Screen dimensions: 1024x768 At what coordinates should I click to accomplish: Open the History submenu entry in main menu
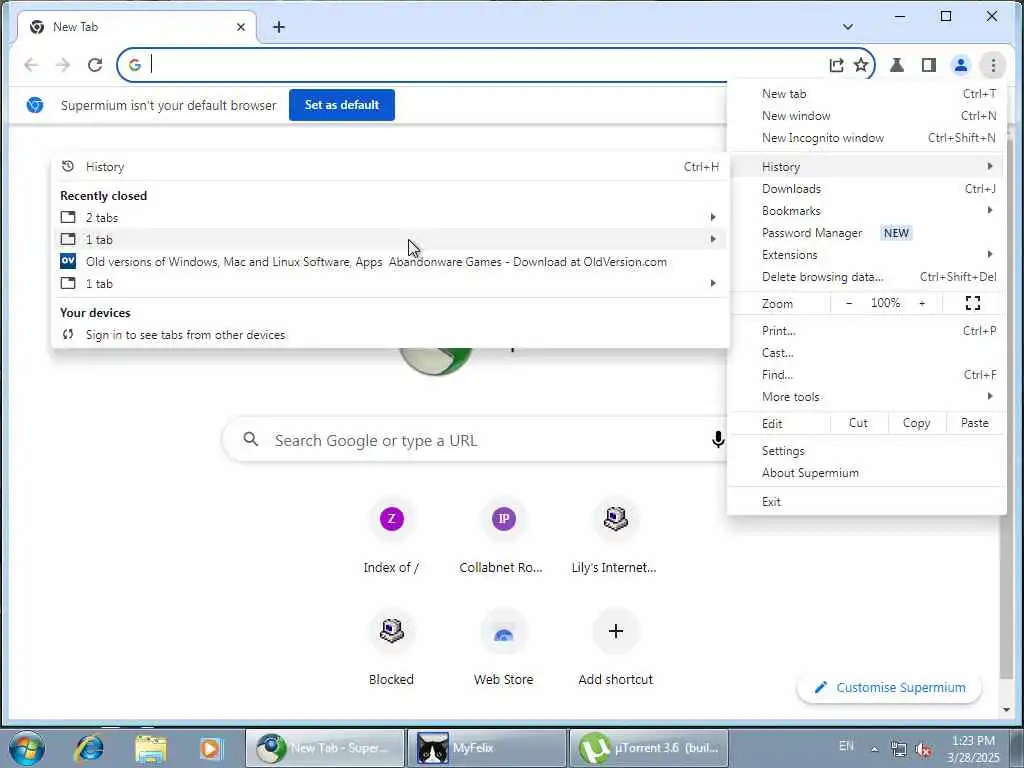[867, 167]
